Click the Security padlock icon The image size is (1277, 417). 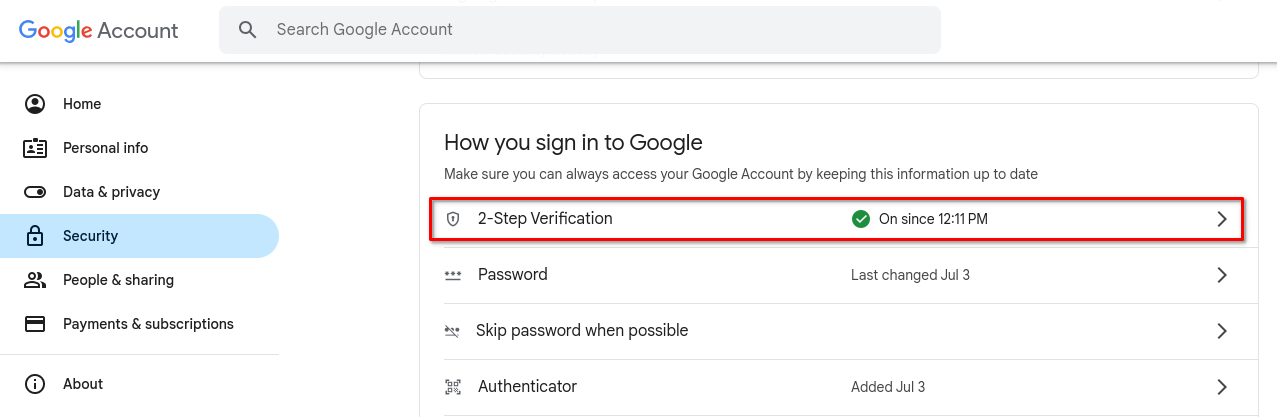click(35, 236)
